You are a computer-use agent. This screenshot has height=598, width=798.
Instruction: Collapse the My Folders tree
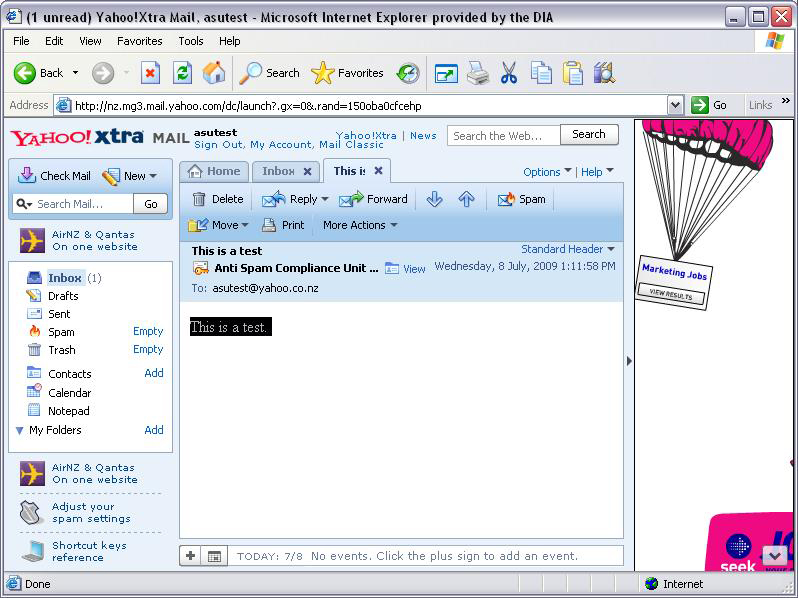coord(19,431)
